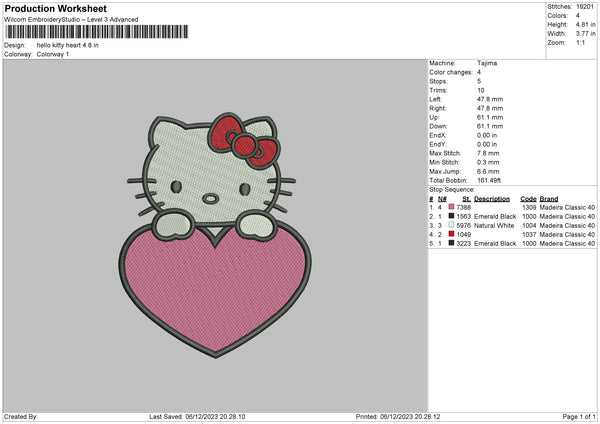The width and height of the screenshot is (600, 424).
Task: Click the Right value 47.8 mm
Action: tap(490, 108)
